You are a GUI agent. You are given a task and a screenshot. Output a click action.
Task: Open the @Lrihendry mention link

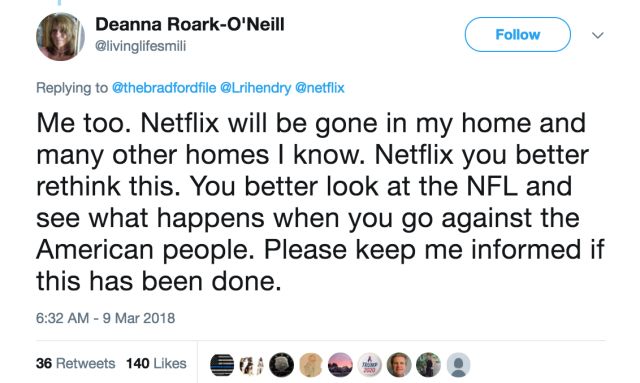click(x=256, y=88)
